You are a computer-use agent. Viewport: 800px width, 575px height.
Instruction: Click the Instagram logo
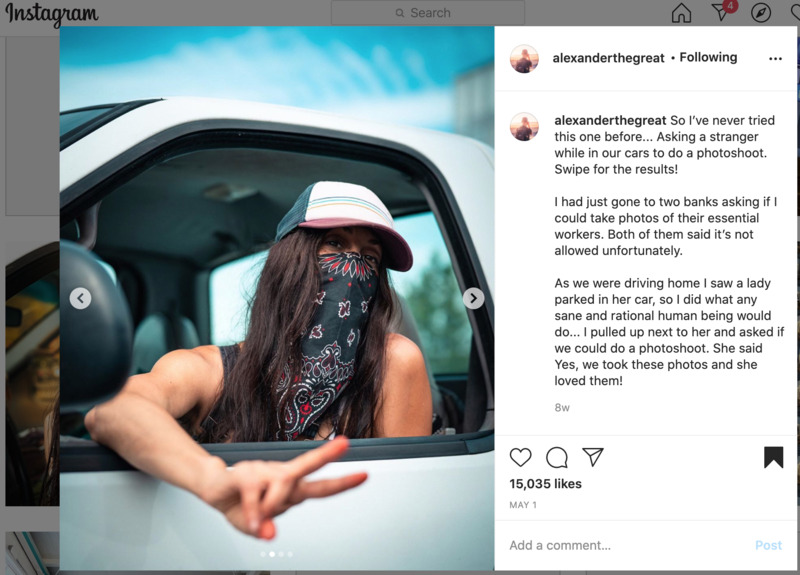(52, 14)
